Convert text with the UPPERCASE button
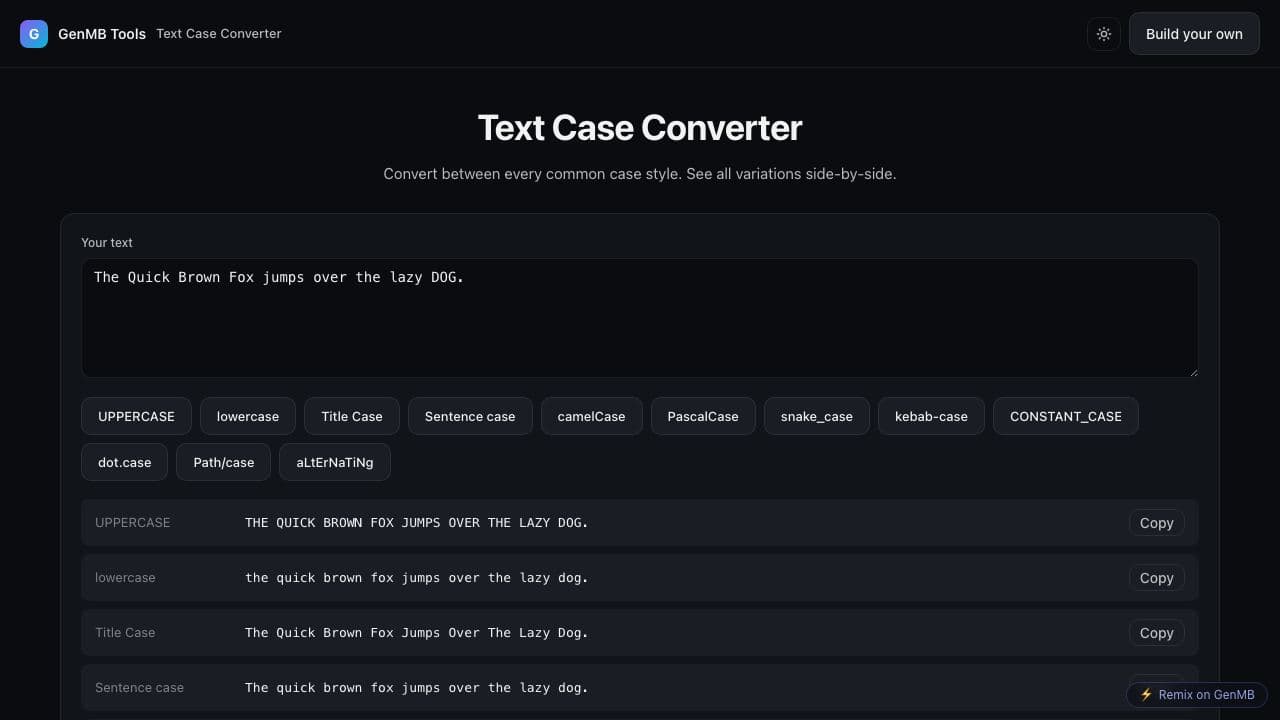Screen dimensions: 1280x720 click(136, 416)
